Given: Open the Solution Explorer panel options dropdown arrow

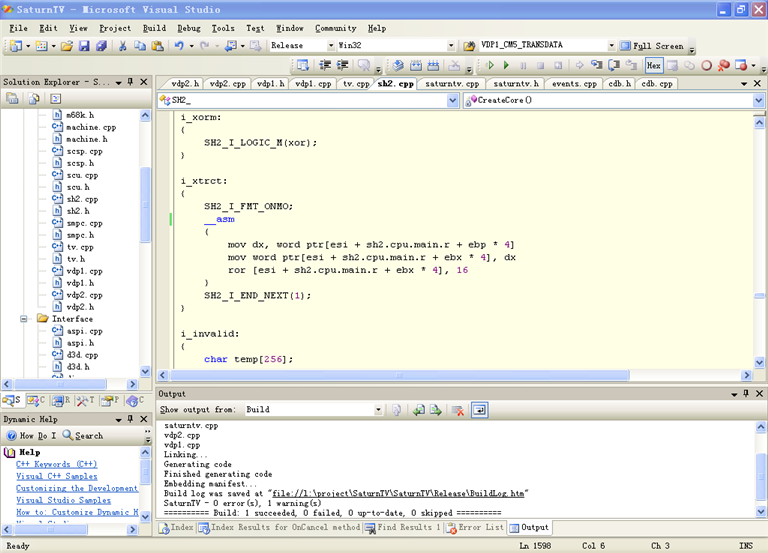Looking at the screenshot, I should point(119,83).
